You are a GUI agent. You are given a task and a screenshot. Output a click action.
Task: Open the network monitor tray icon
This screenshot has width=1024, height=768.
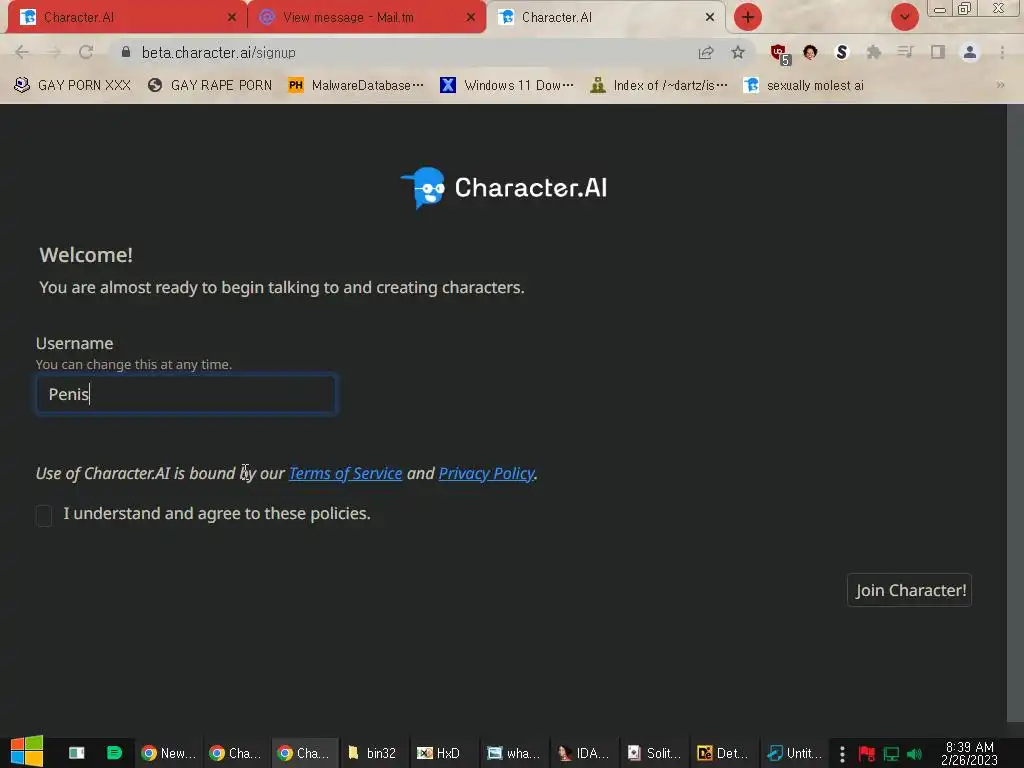click(x=891, y=754)
